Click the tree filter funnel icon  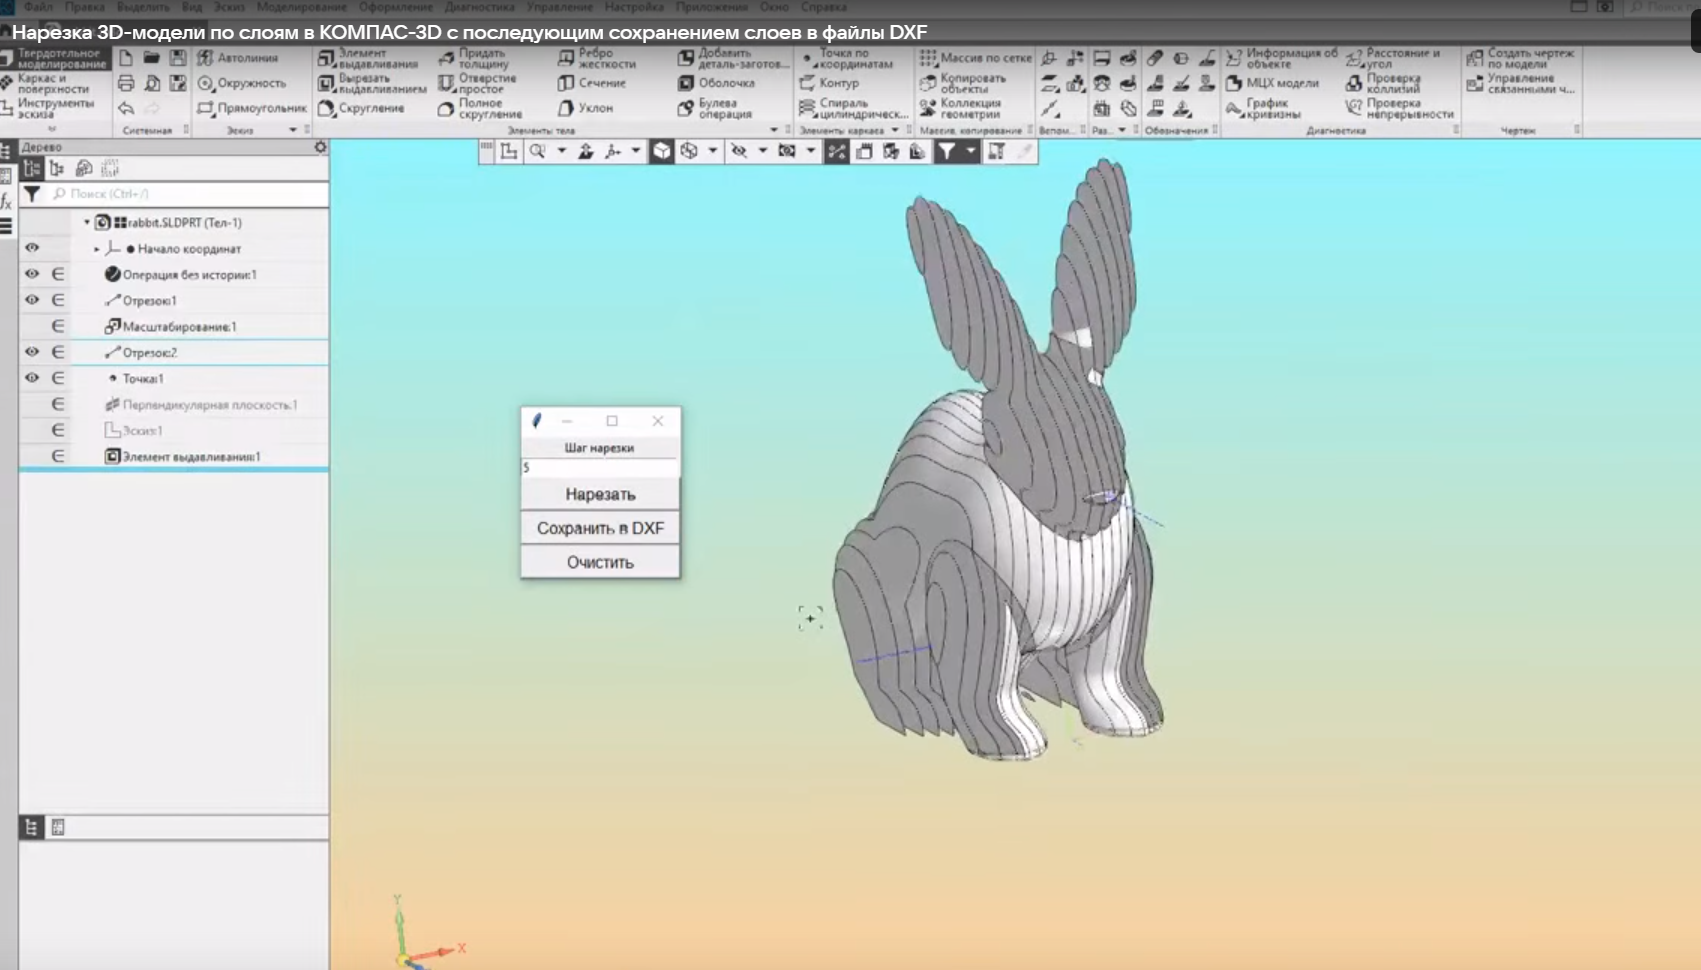click(32, 194)
